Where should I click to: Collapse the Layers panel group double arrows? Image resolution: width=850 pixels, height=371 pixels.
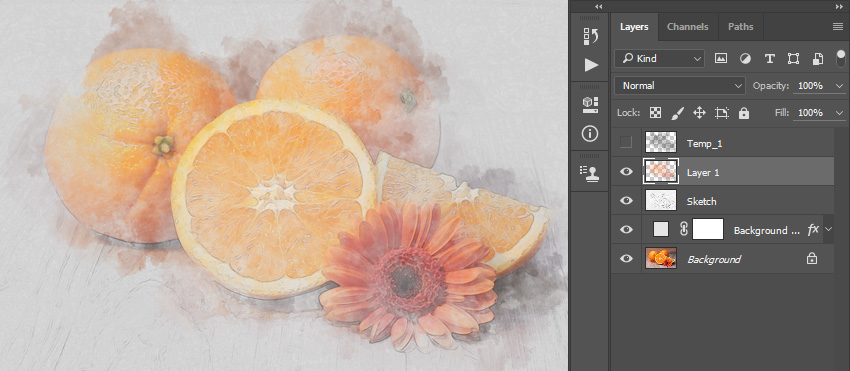pyautogui.click(x=839, y=6)
